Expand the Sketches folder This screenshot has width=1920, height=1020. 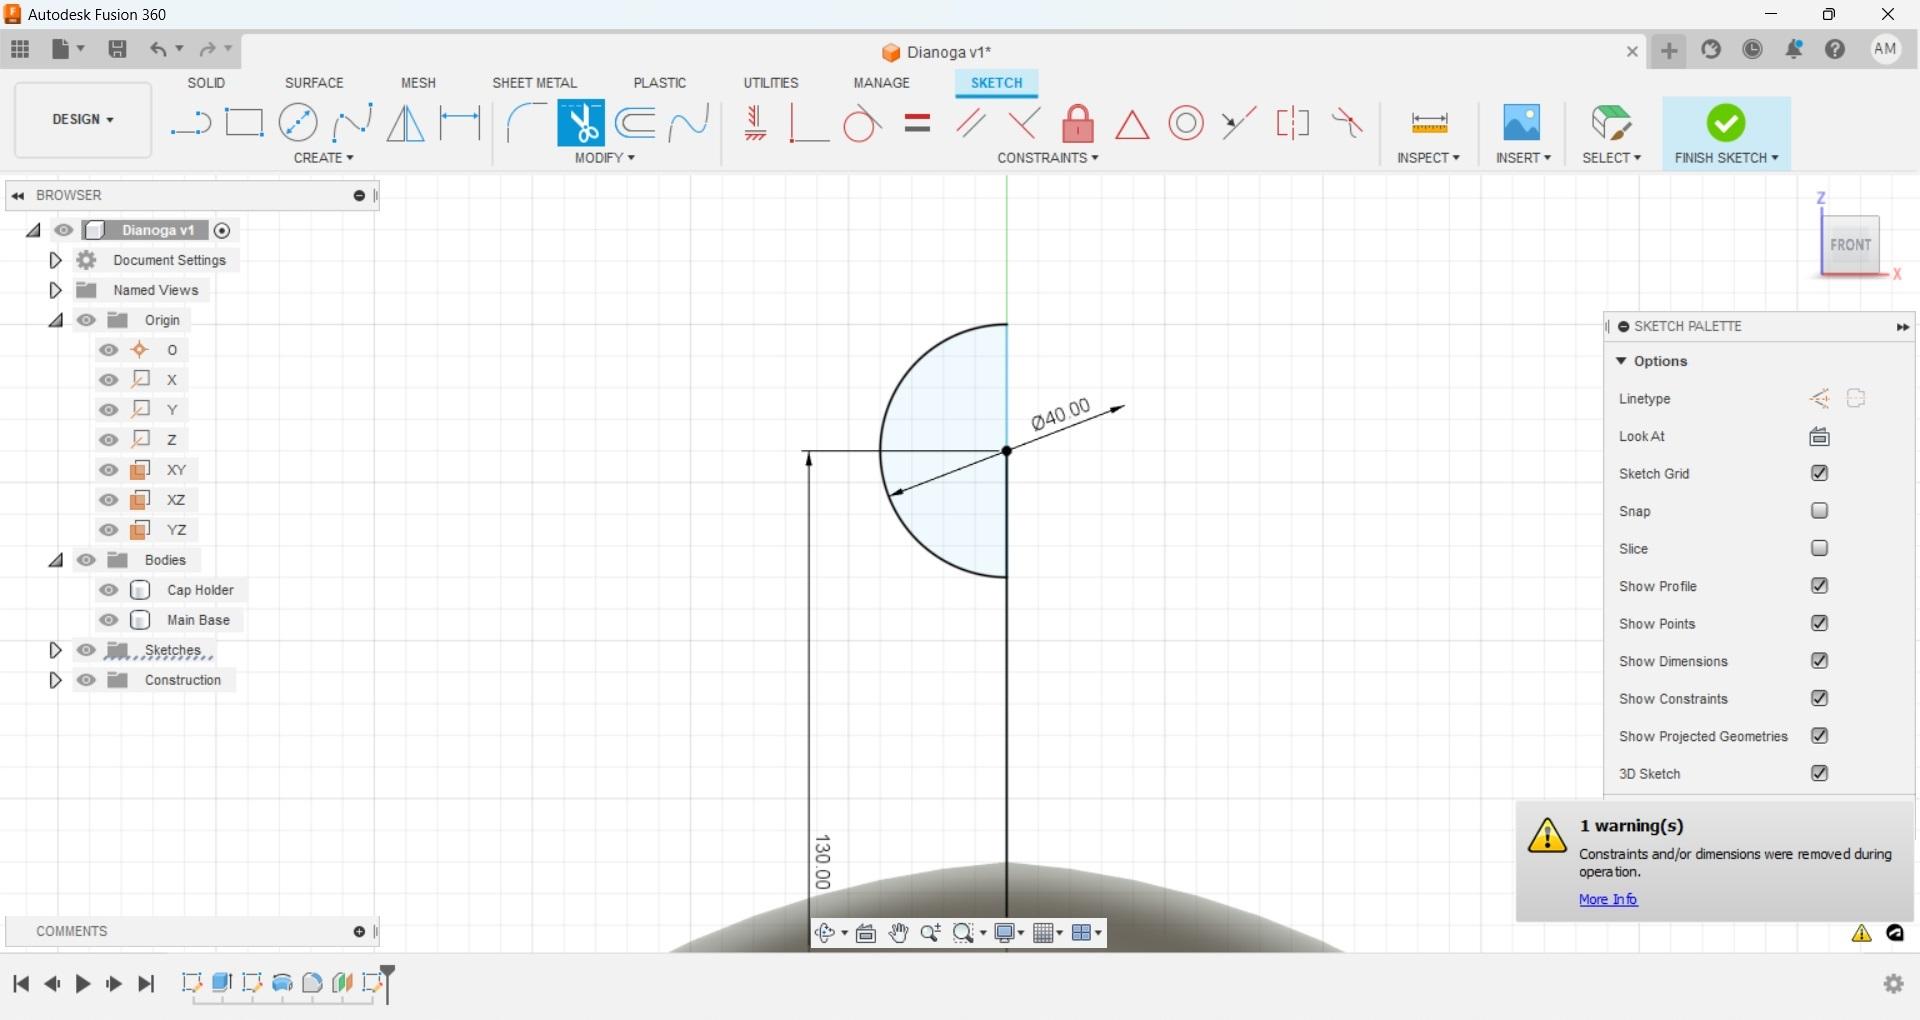[x=56, y=650]
